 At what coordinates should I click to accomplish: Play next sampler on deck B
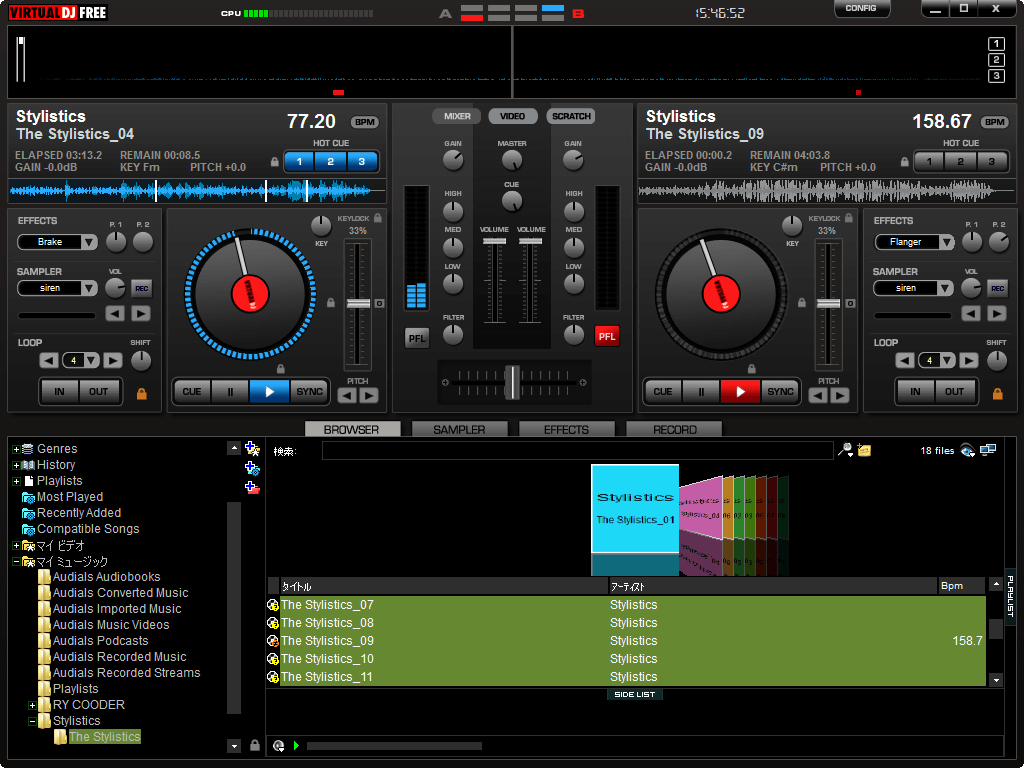click(997, 313)
